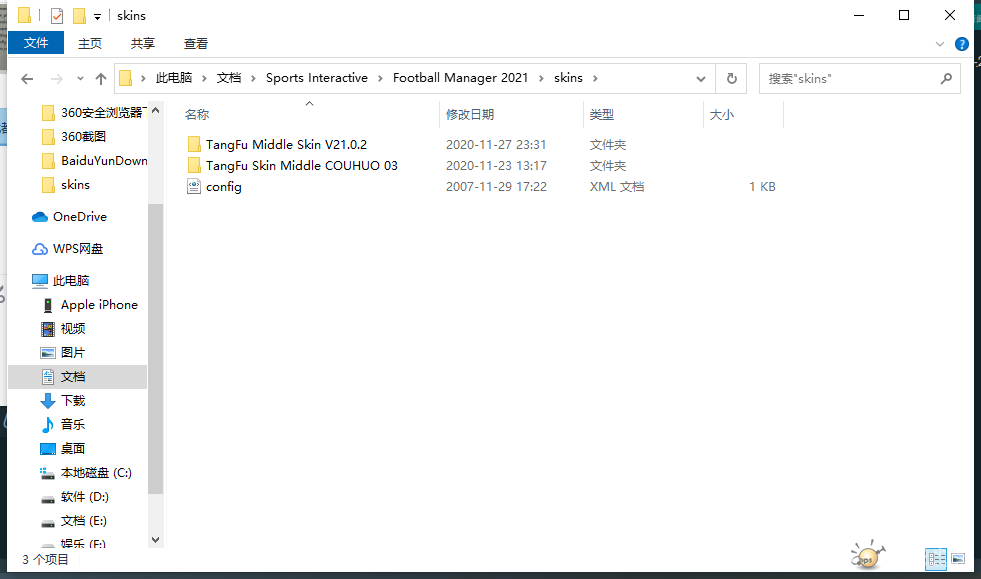Refresh the current skins folder view
The height and width of the screenshot is (579, 981).
[732, 78]
